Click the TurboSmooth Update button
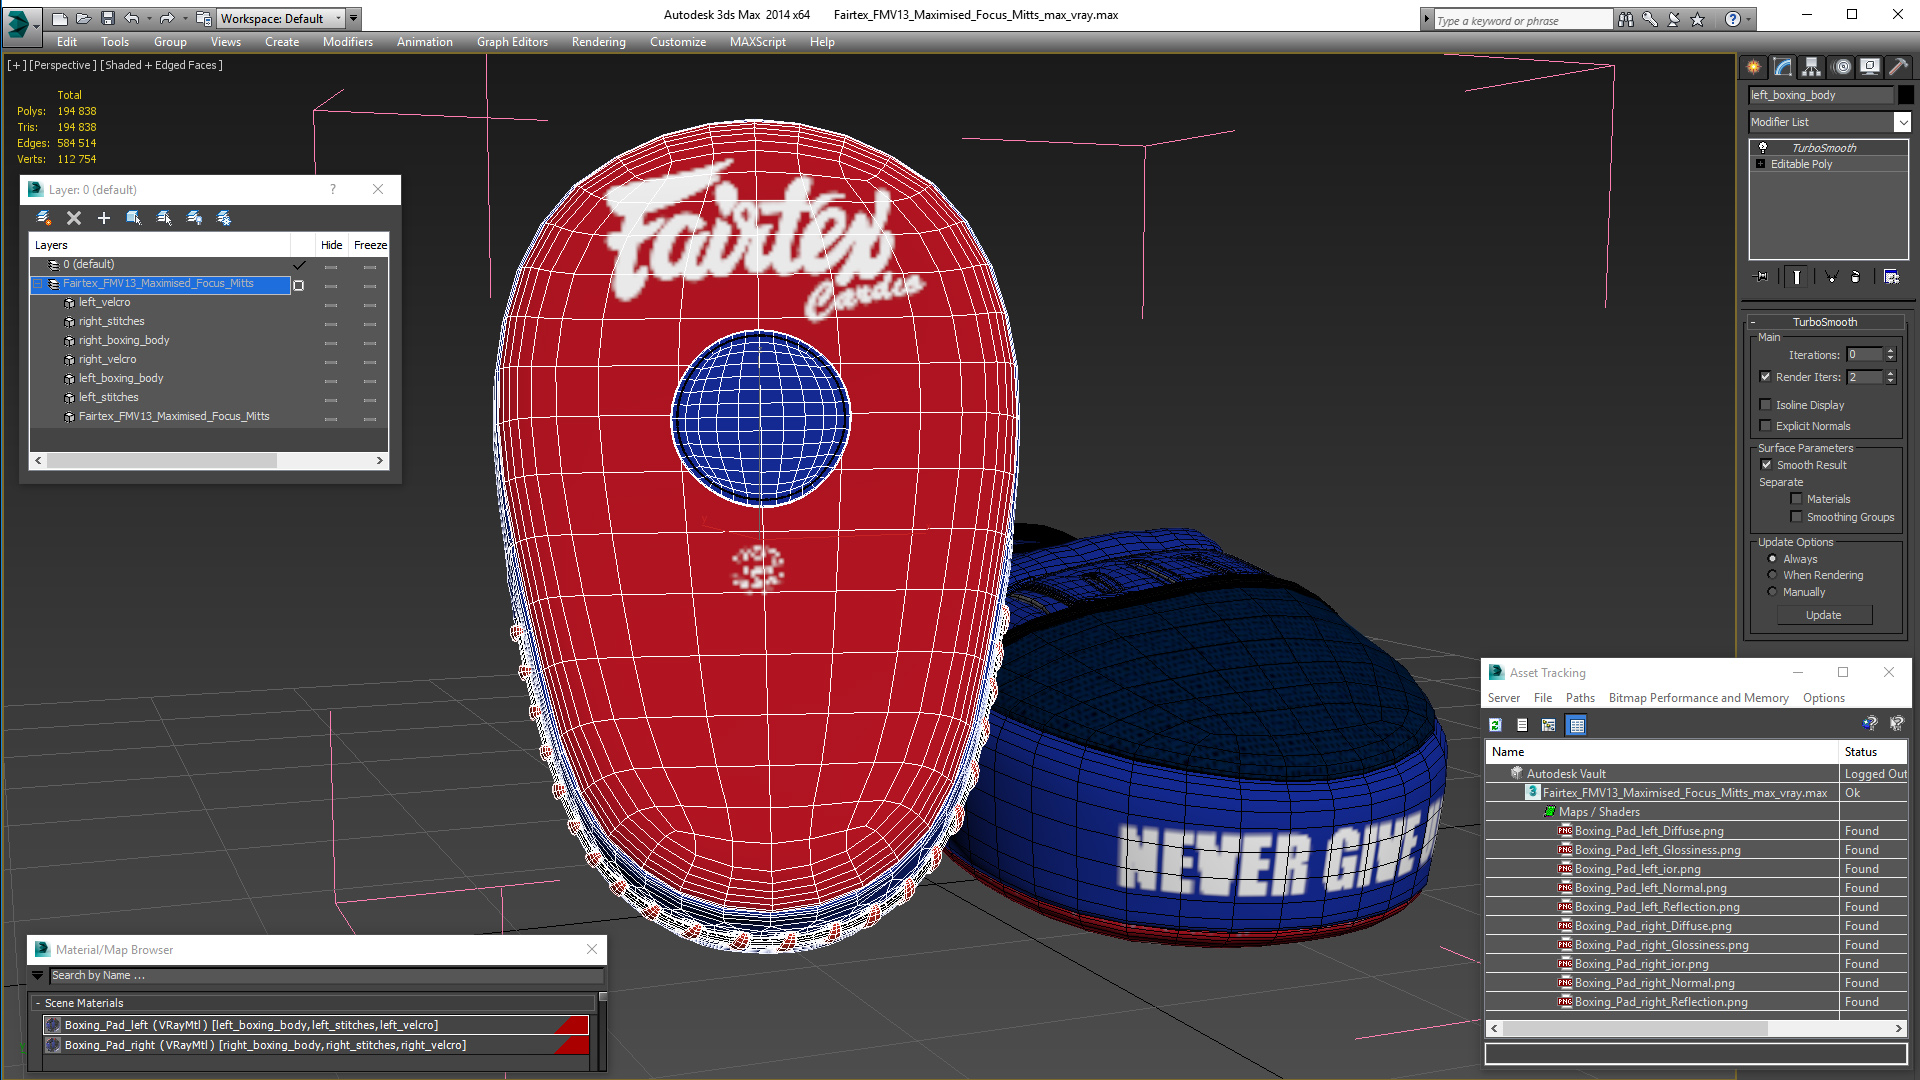Viewport: 1920px width, 1080px height. point(1823,615)
